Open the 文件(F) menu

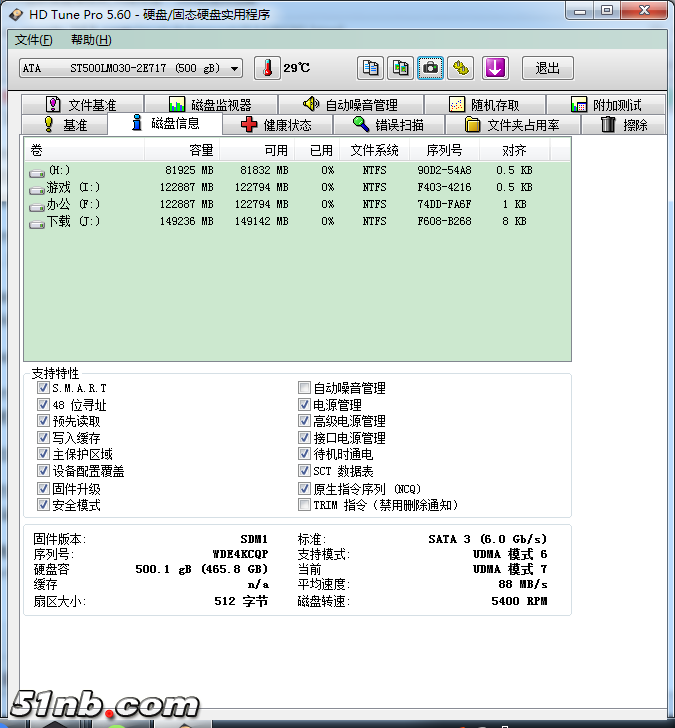34,40
